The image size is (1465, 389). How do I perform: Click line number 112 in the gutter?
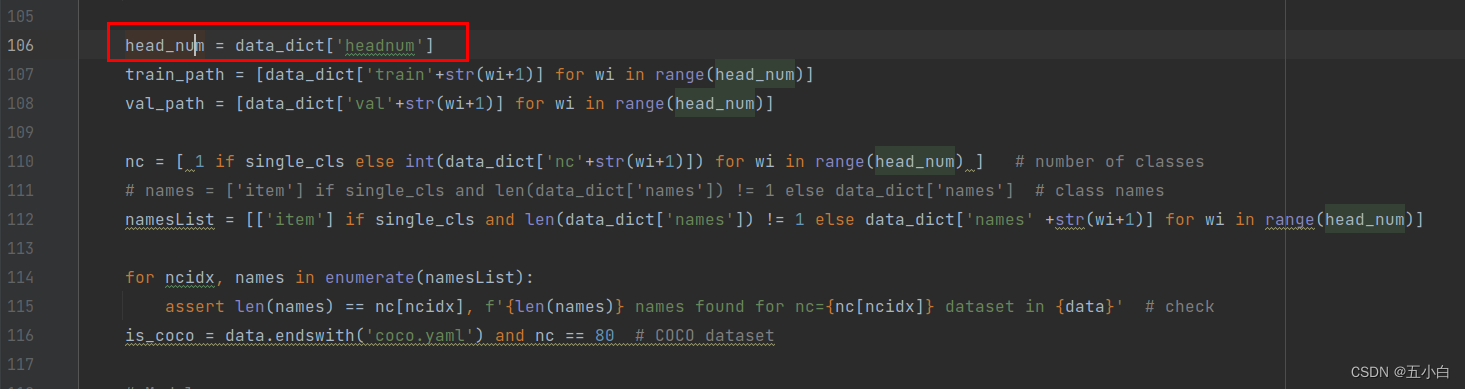point(20,219)
